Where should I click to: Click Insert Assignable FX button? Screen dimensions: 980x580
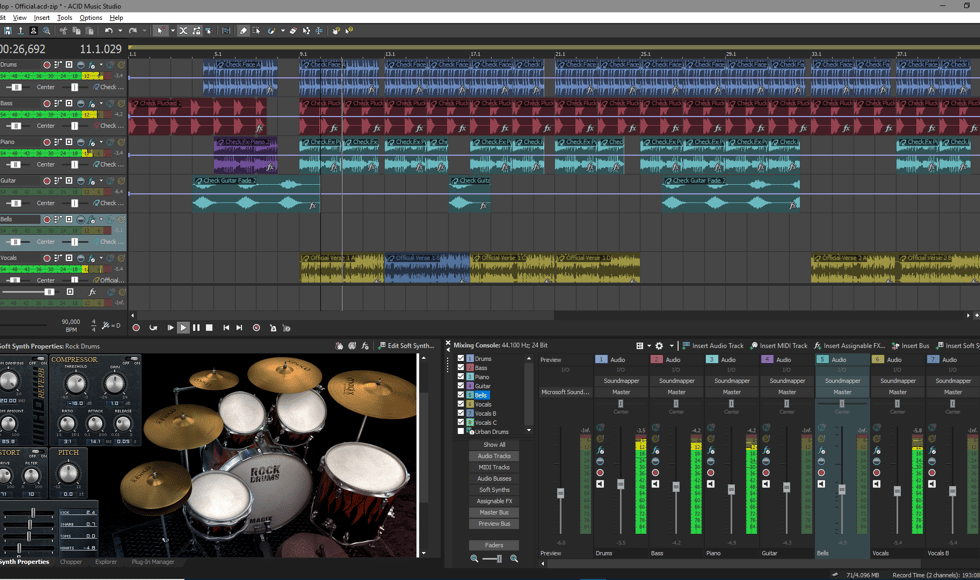tap(849, 346)
